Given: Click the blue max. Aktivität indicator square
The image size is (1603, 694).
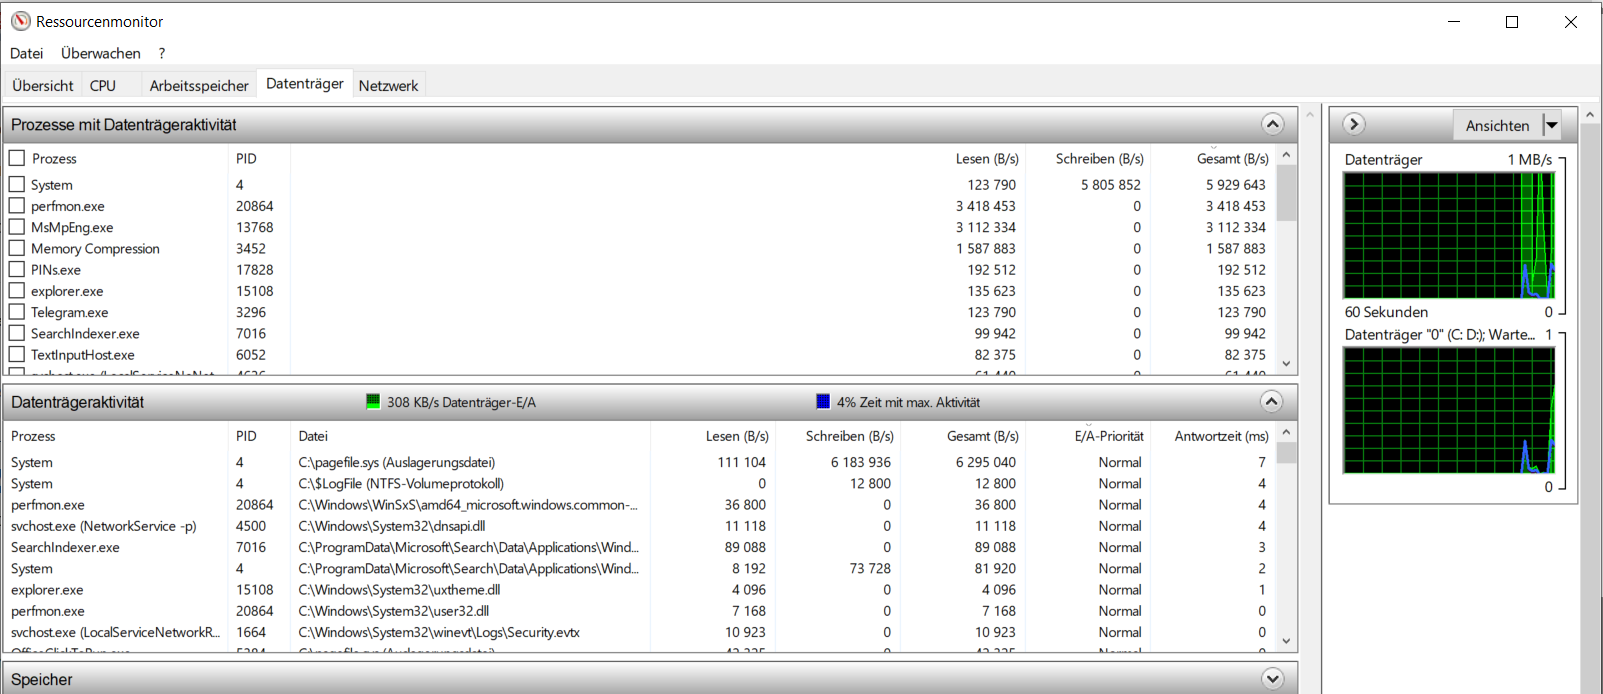Looking at the screenshot, I should [823, 401].
